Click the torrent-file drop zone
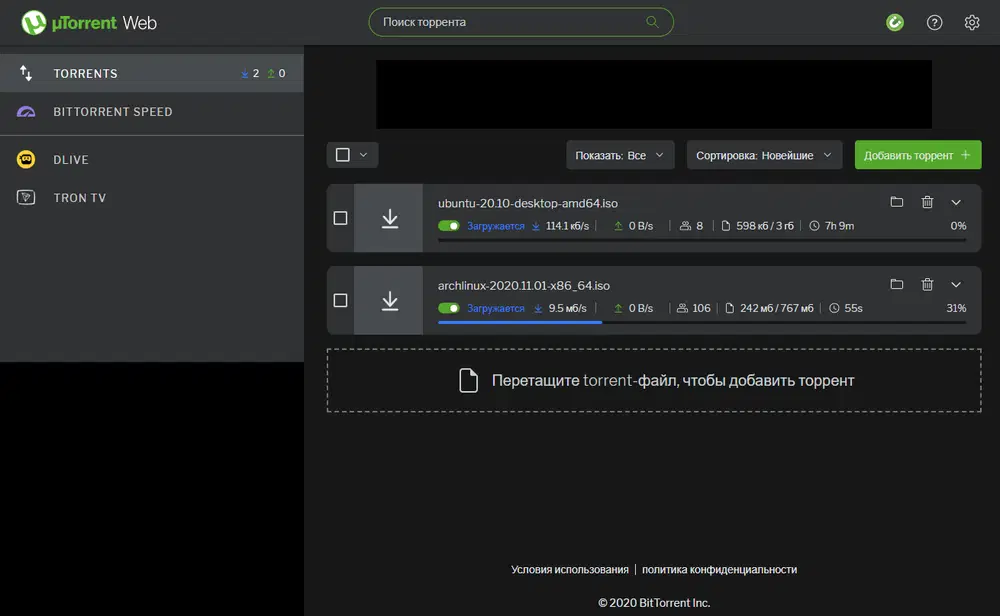 coord(654,380)
